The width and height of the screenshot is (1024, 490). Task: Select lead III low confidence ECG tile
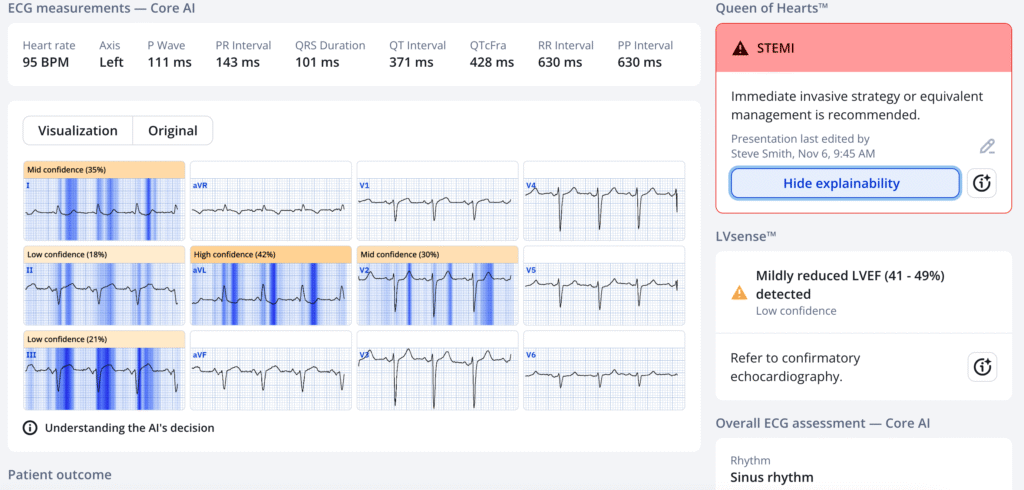[x=104, y=370]
